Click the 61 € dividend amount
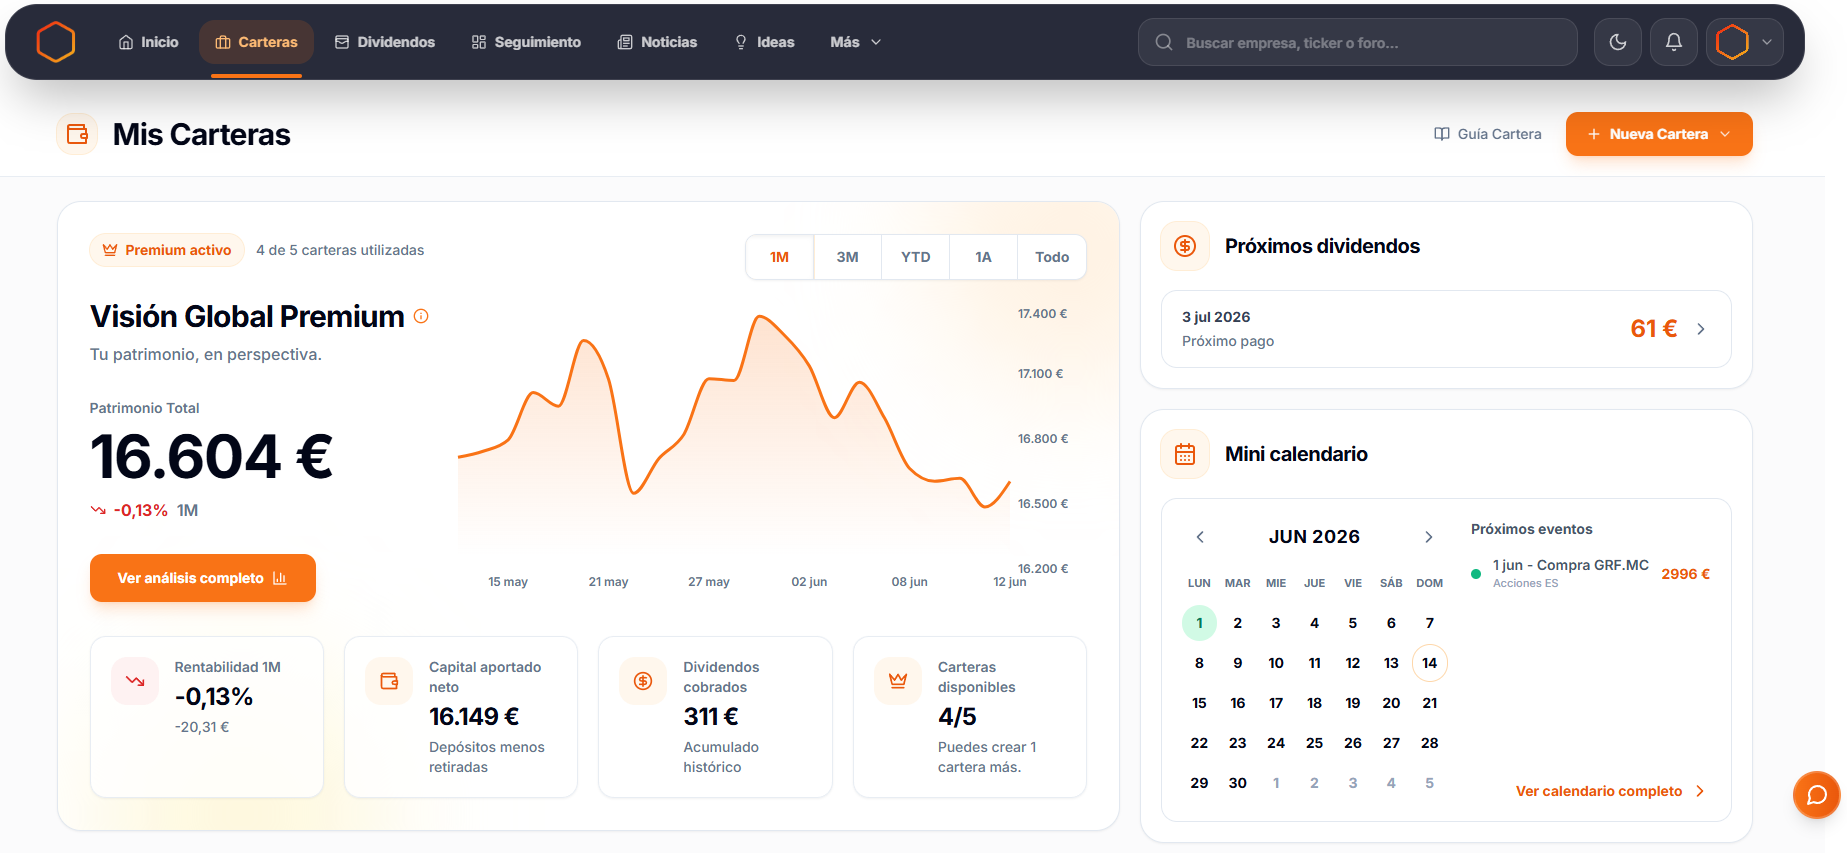Viewport: 1847px width, 853px height. 1654,329
